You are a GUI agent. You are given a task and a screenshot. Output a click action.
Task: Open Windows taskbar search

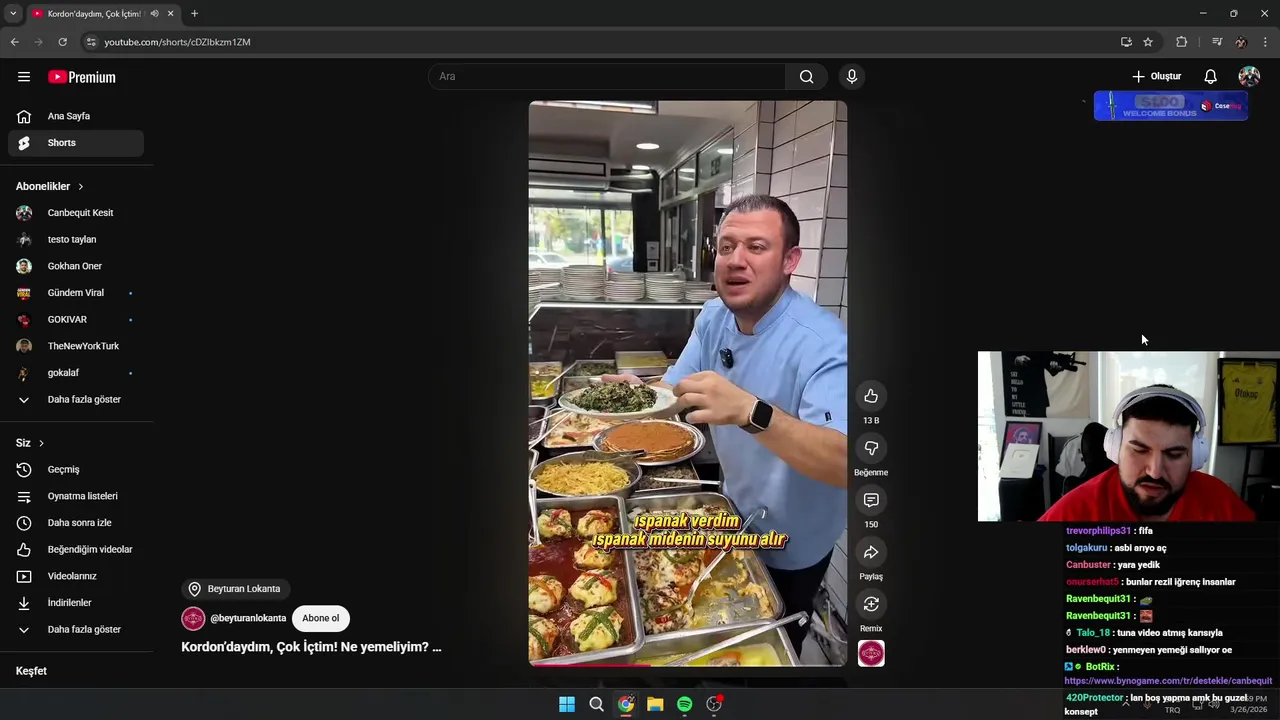[x=596, y=704]
